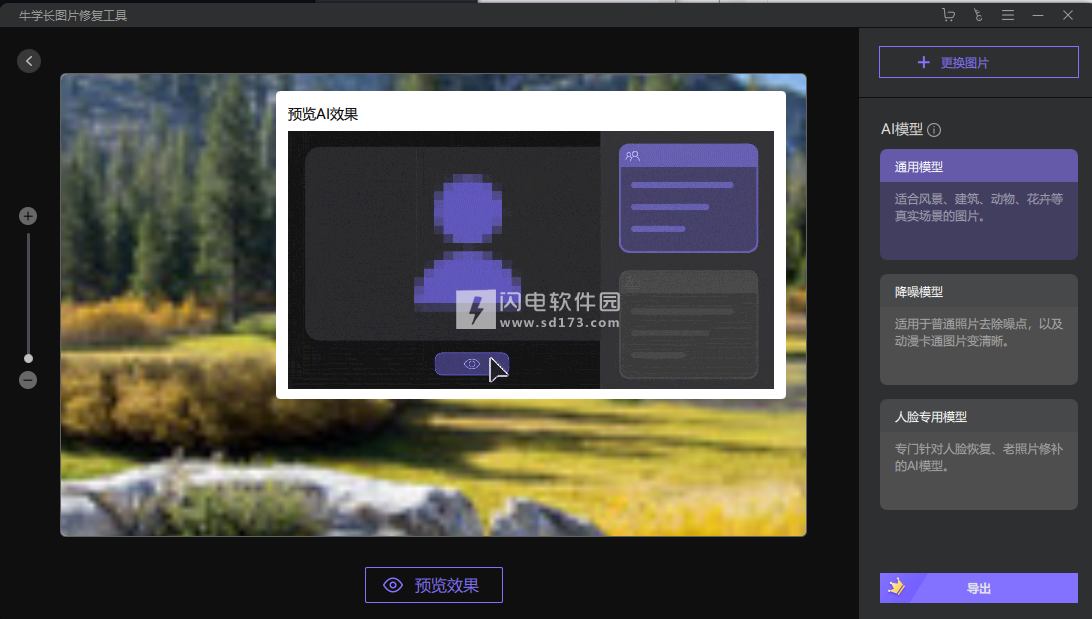
Task: Click the zoom slider handle
Action: 28,358
